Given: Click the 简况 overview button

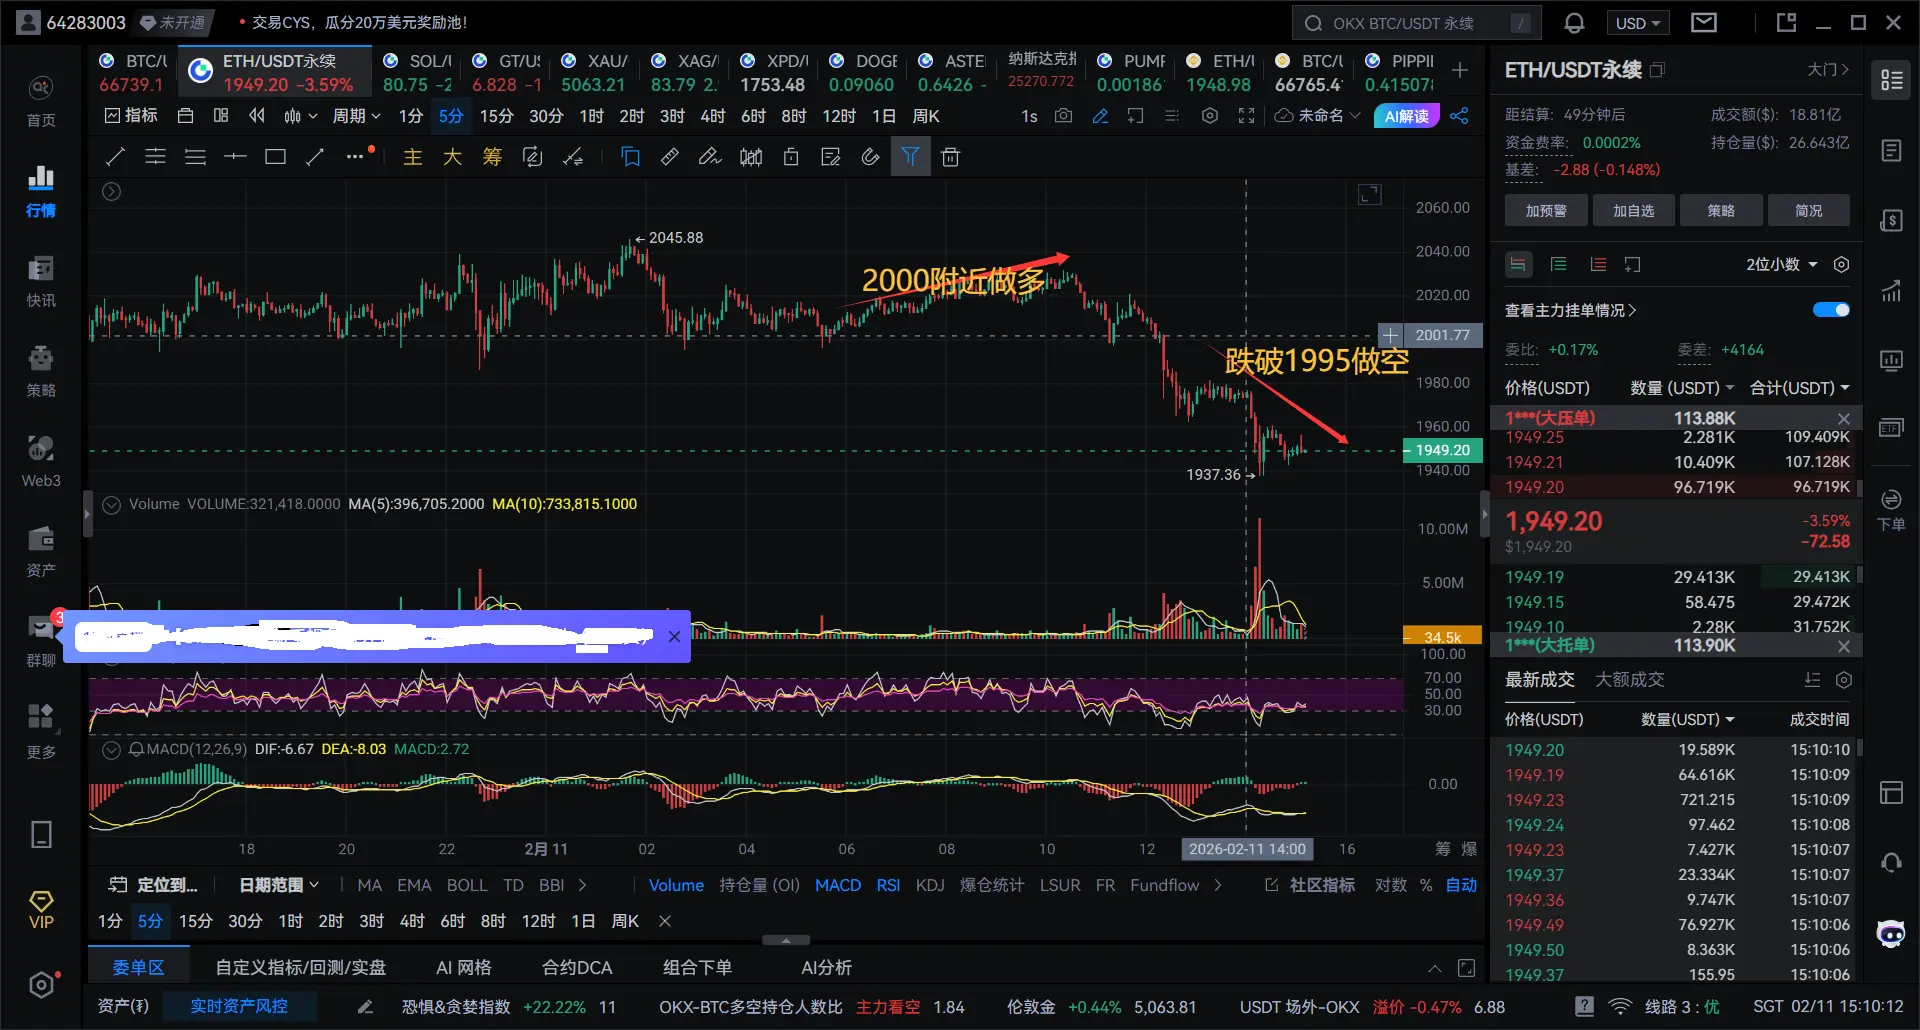Looking at the screenshot, I should coord(1808,211).
